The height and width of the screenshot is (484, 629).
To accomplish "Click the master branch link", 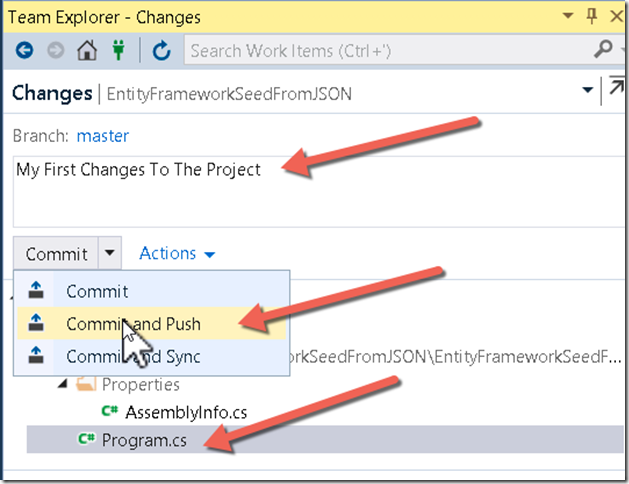I will coord(103,136).
